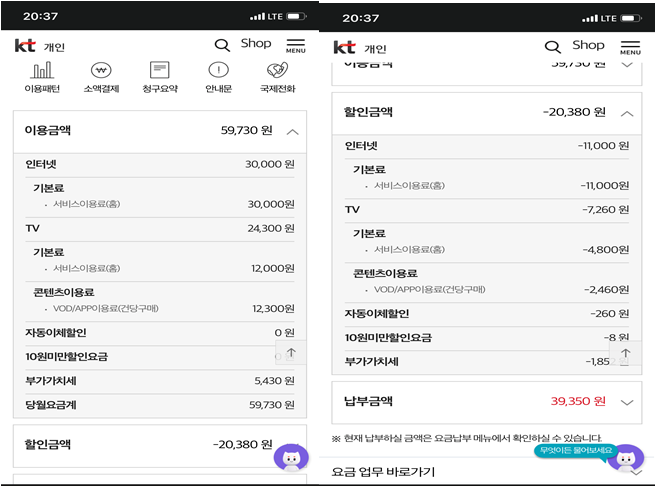Image resolution: width=655 pixels, height=486 pixels.
Task: Open the chatbot mascot in the left screen
Action: (x=290, y=457)
